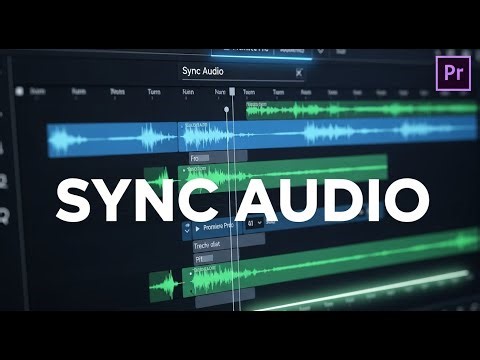The image size is (480, 360).
Task: Click the round sync marker above the blue clip
Action: click(227, 109)
